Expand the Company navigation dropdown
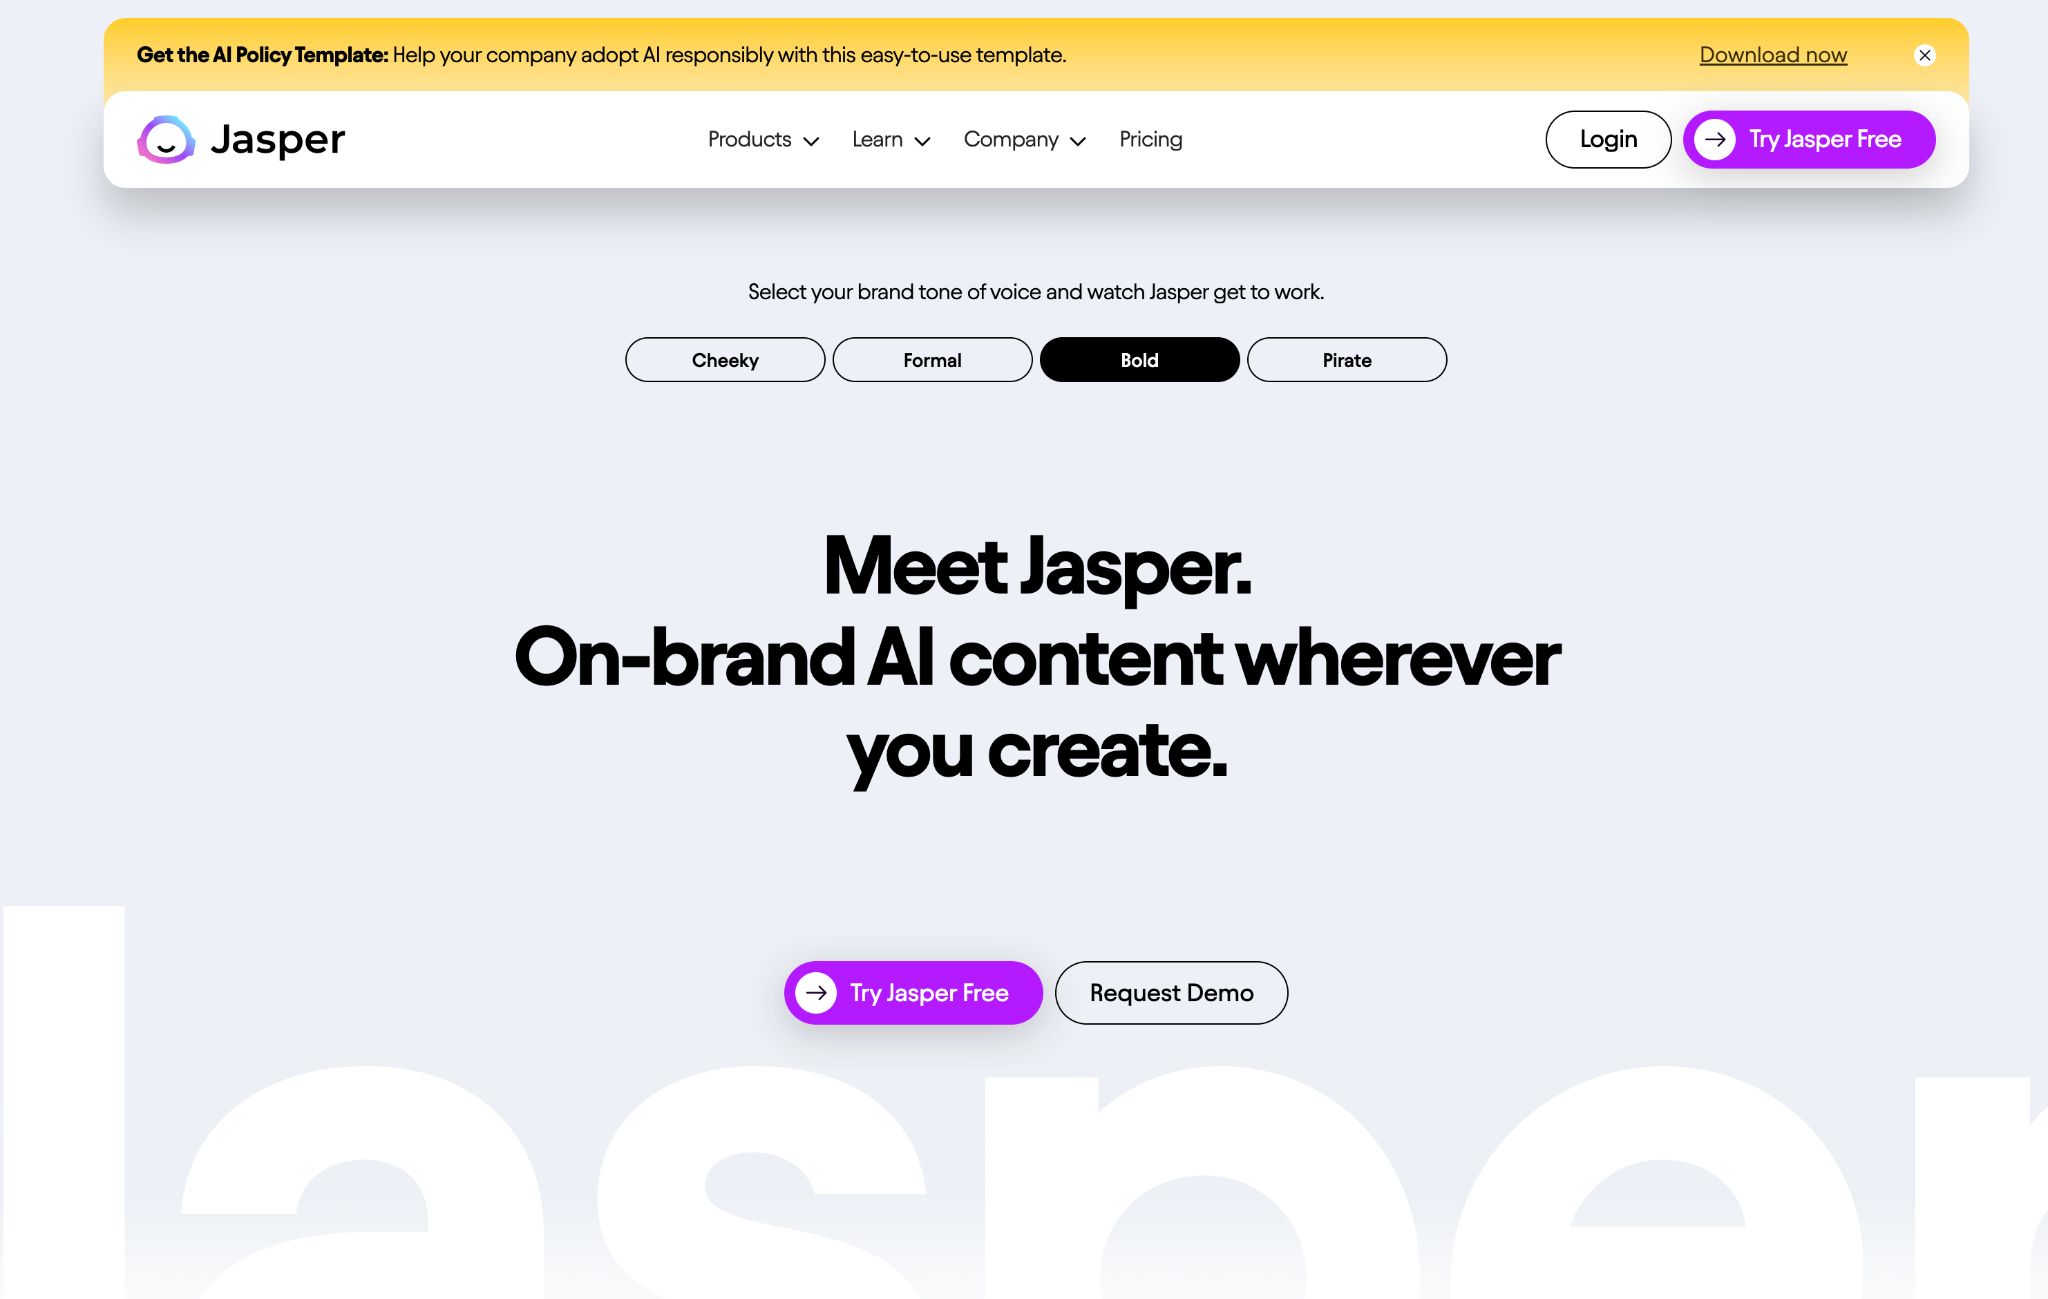Image resolution: width=2048 pixels, height=1299 pixels. tap(1023, 139)
